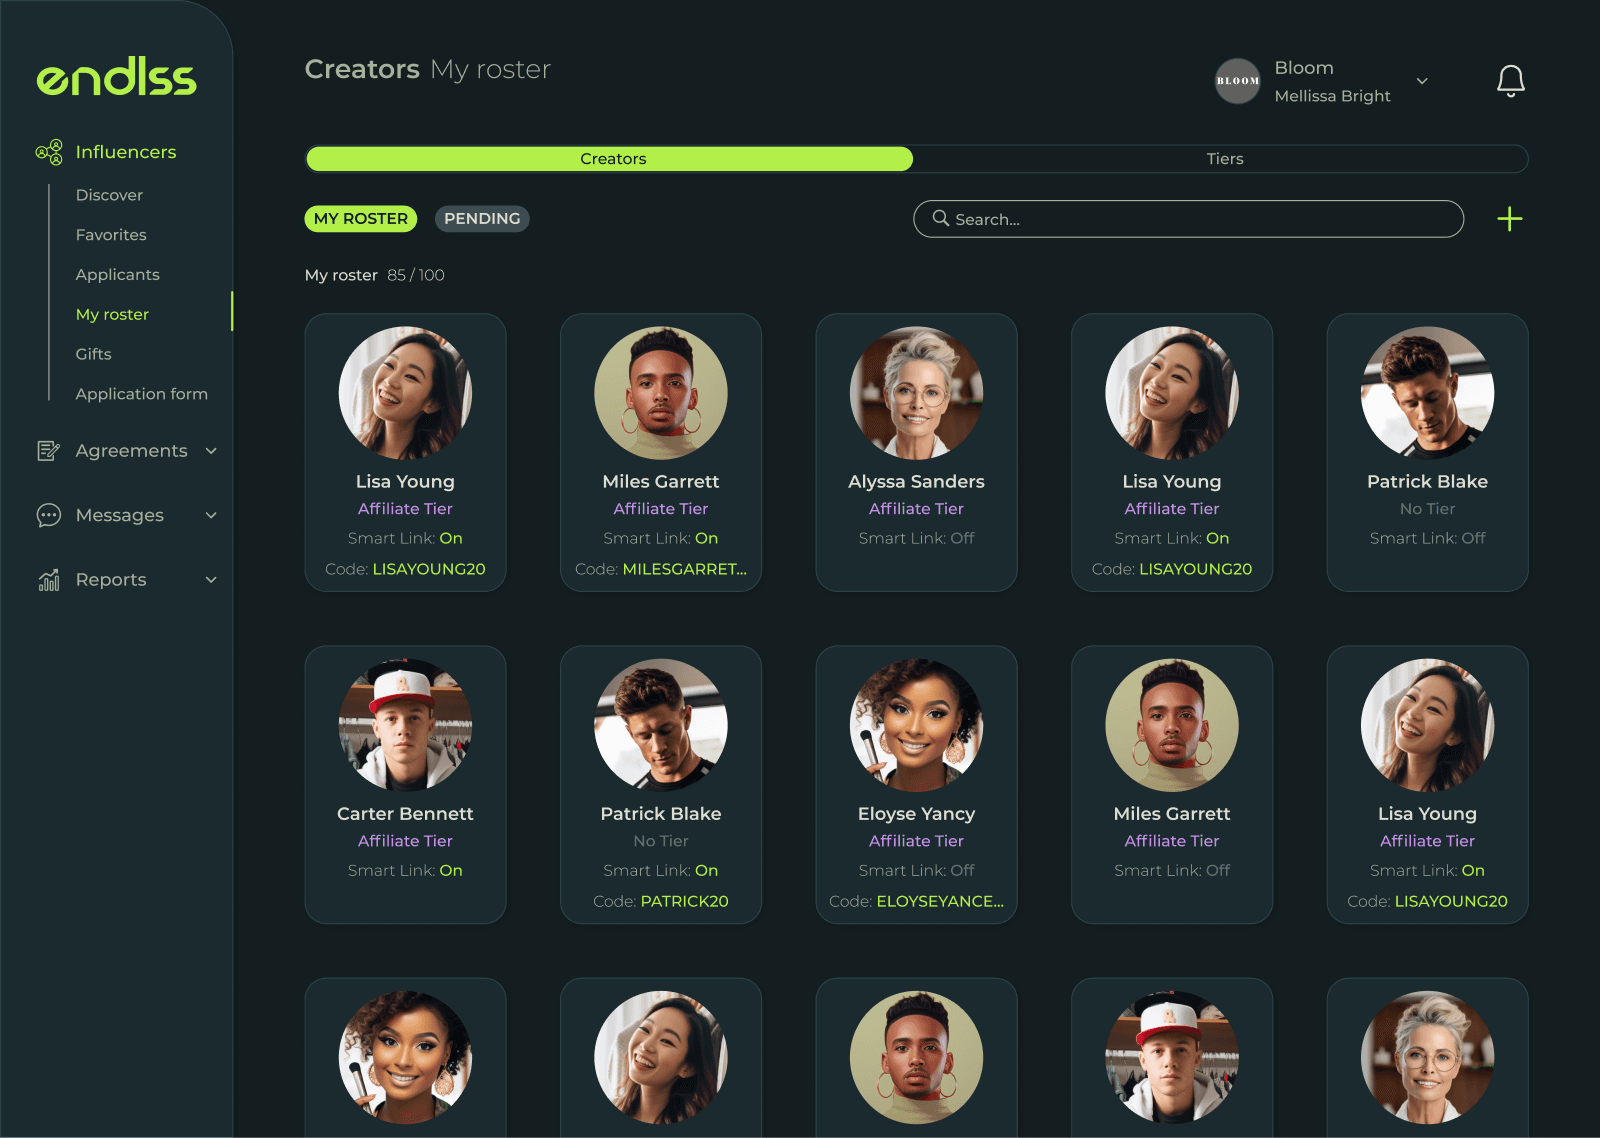This screenshot has width=1600, height=1138.
Task: Select the PENDING filter
Action: click(482, 219)
